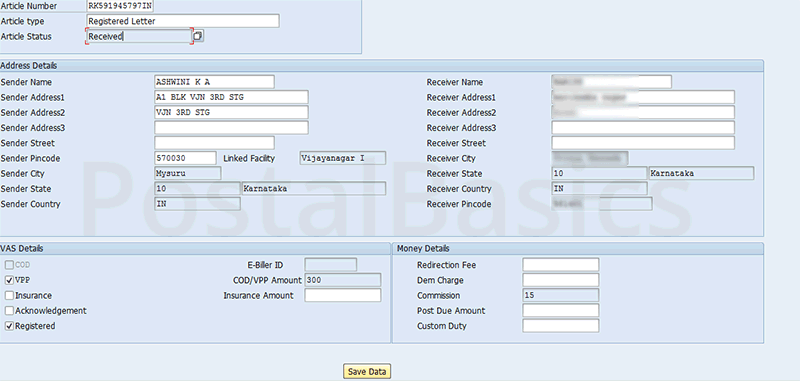Click Receiver State name field Karnataka
The image size is (800, 383).
click(x=702, y=173)
